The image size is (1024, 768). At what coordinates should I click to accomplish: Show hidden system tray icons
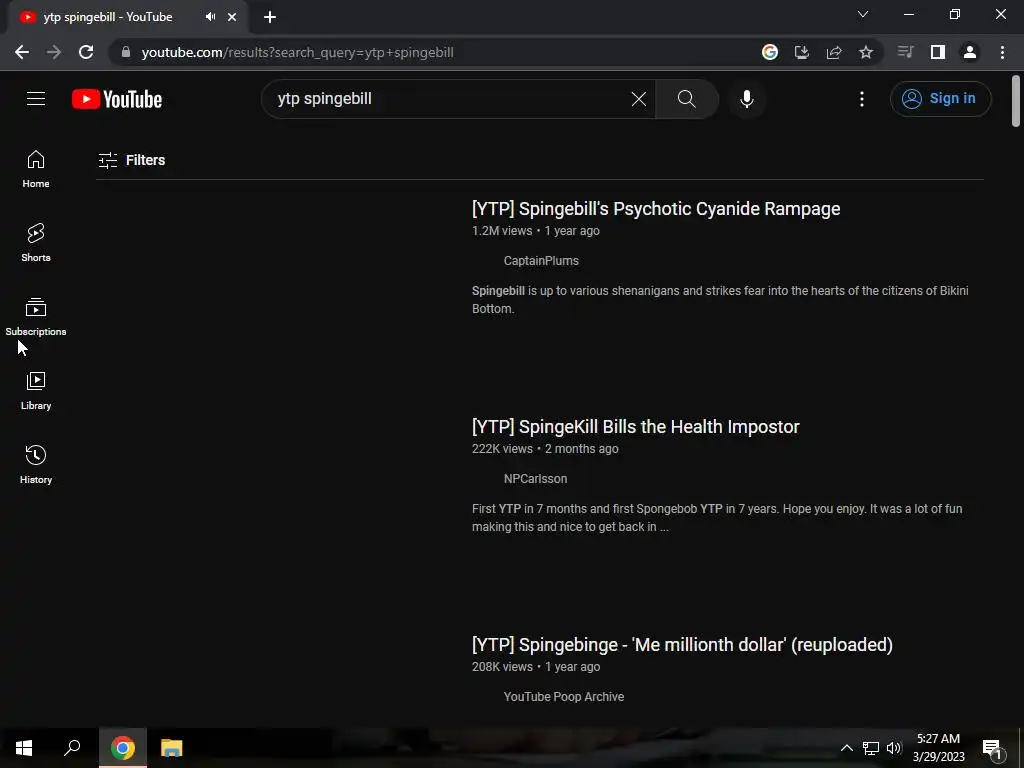[x=846, y=748]
